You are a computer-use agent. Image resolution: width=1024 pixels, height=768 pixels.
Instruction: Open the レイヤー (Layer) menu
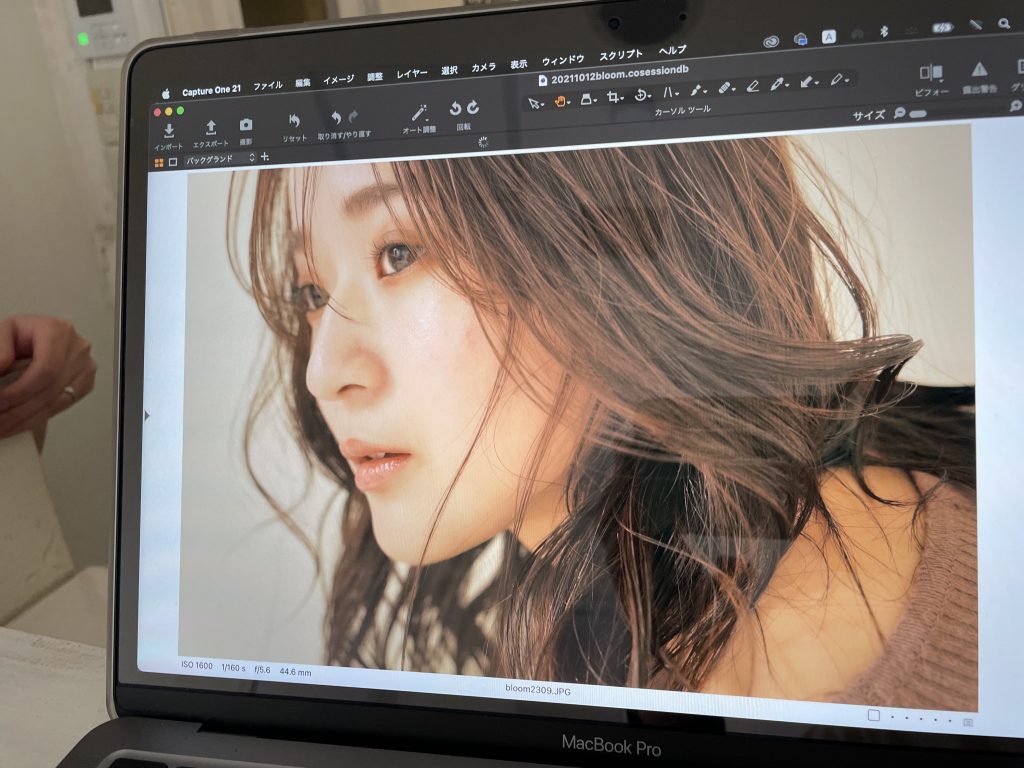(x=411, y=74)
